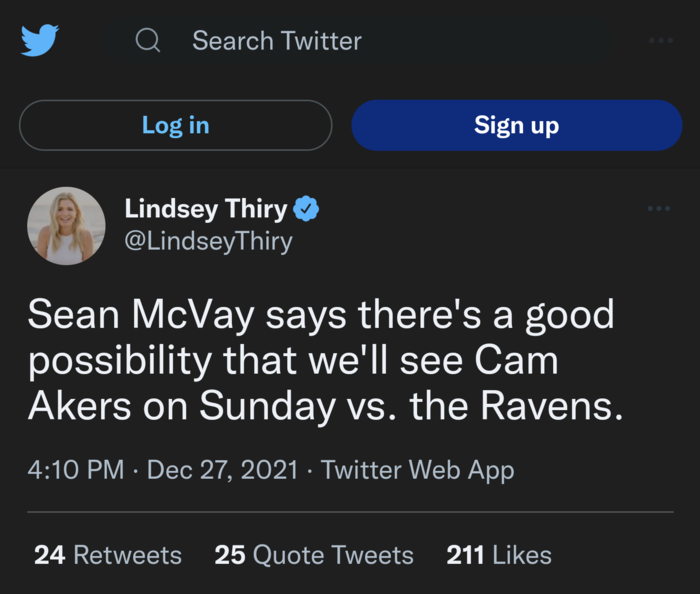
Task: Click the @LindseyThiry handle
Action: (208, 241)
